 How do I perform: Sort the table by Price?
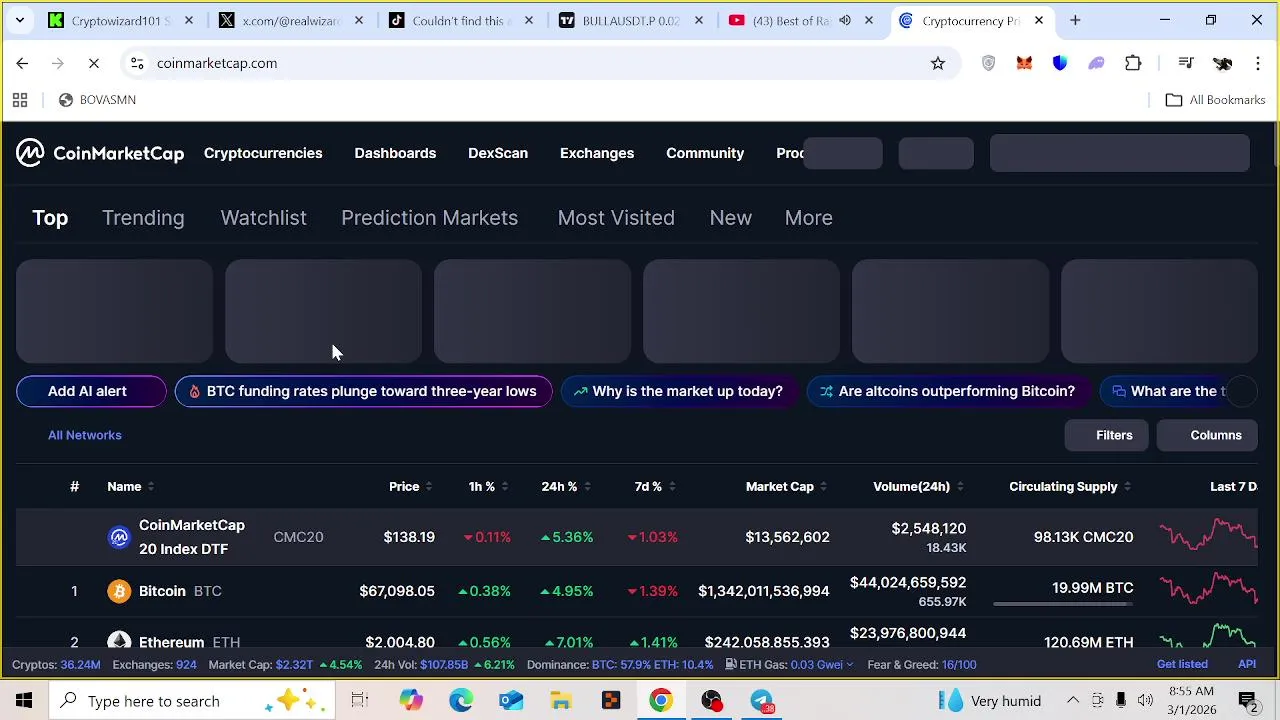coord(410,487)
